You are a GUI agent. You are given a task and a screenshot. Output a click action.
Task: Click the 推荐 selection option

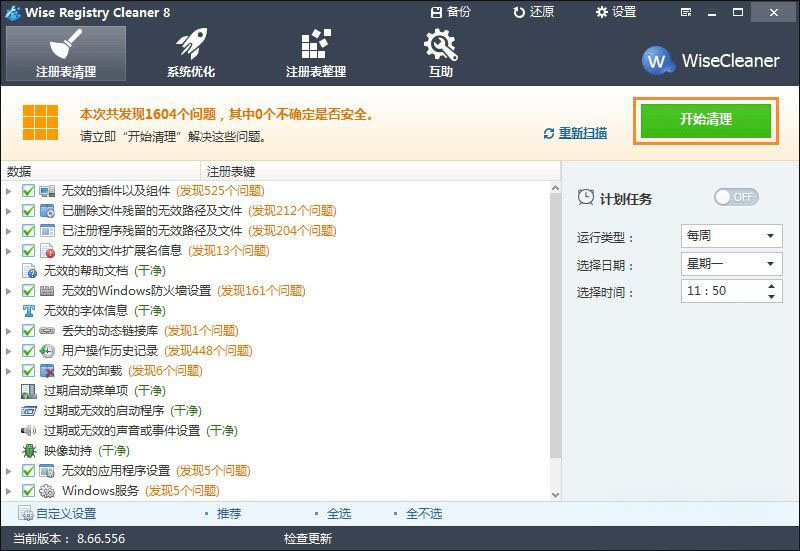[x=229, y=513]
